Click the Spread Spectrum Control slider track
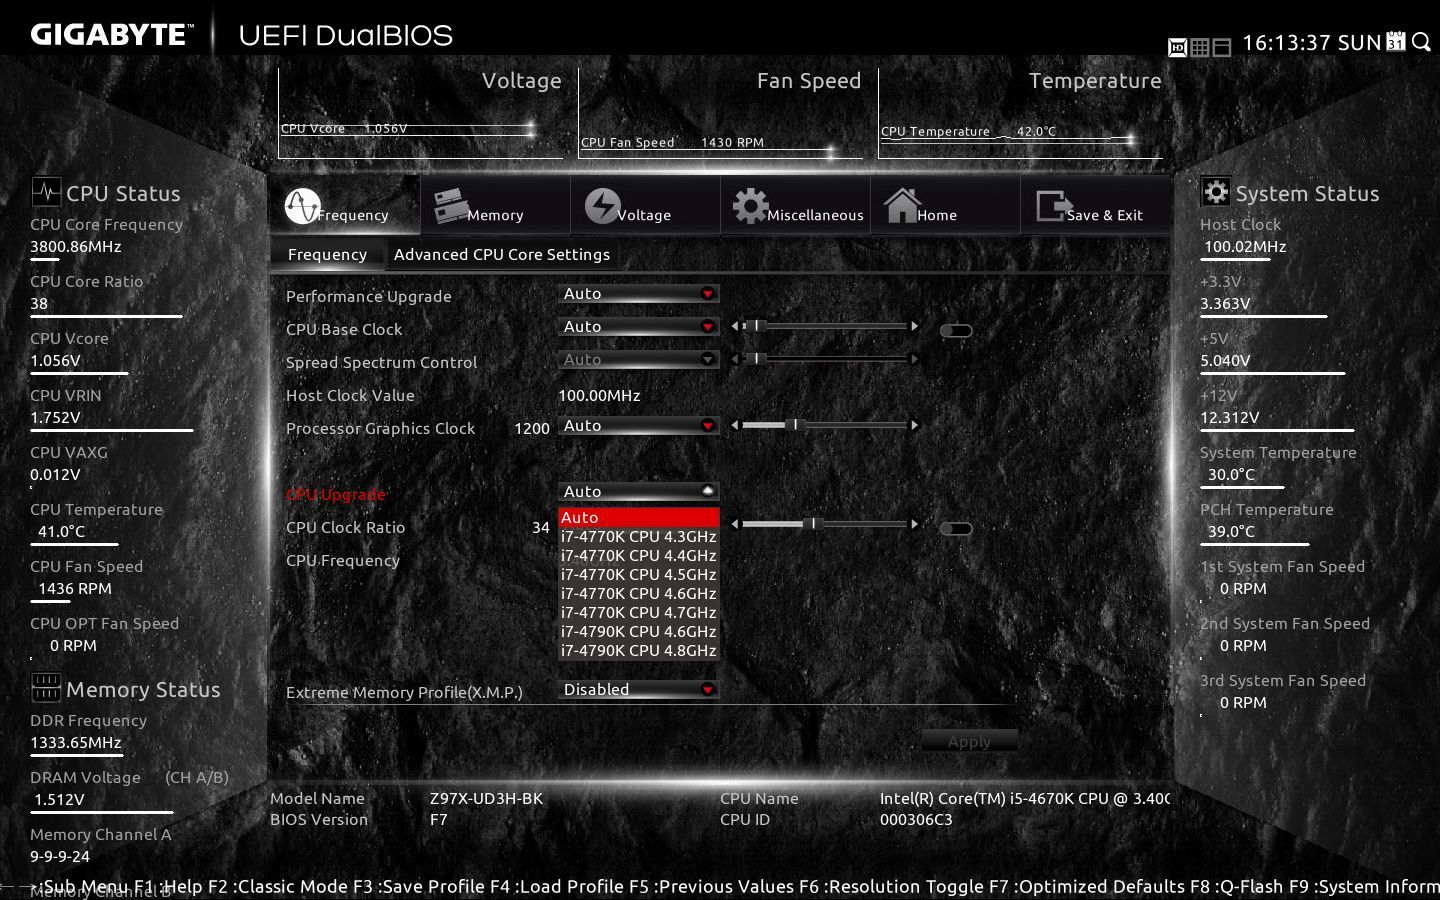 coord(825,358)
